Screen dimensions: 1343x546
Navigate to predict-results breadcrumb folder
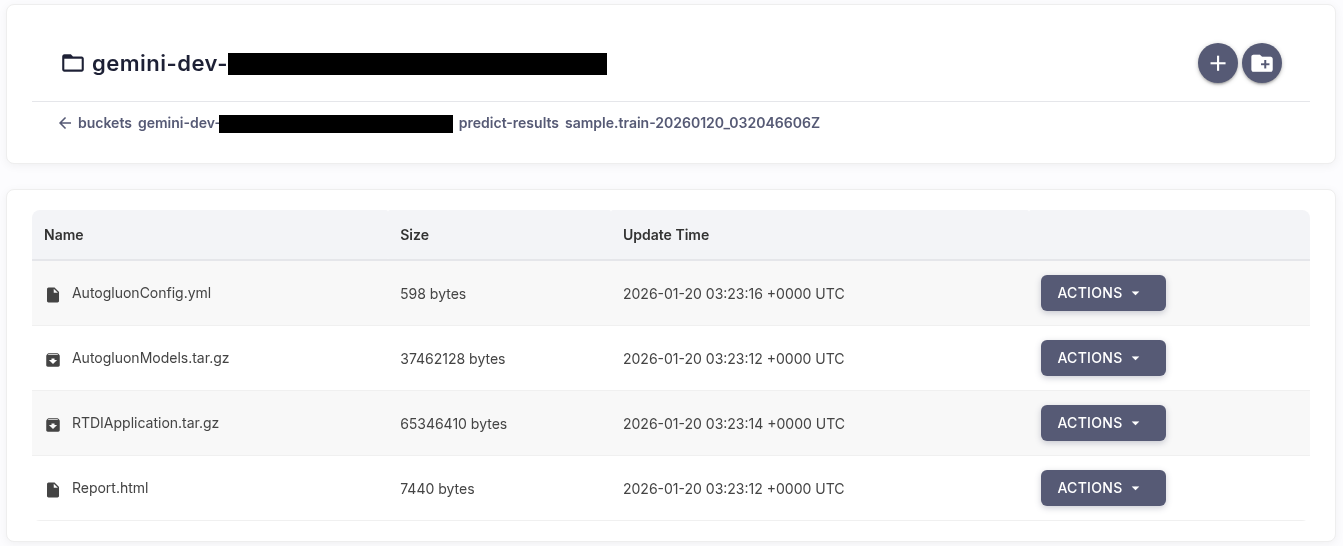tap(508, 123)
